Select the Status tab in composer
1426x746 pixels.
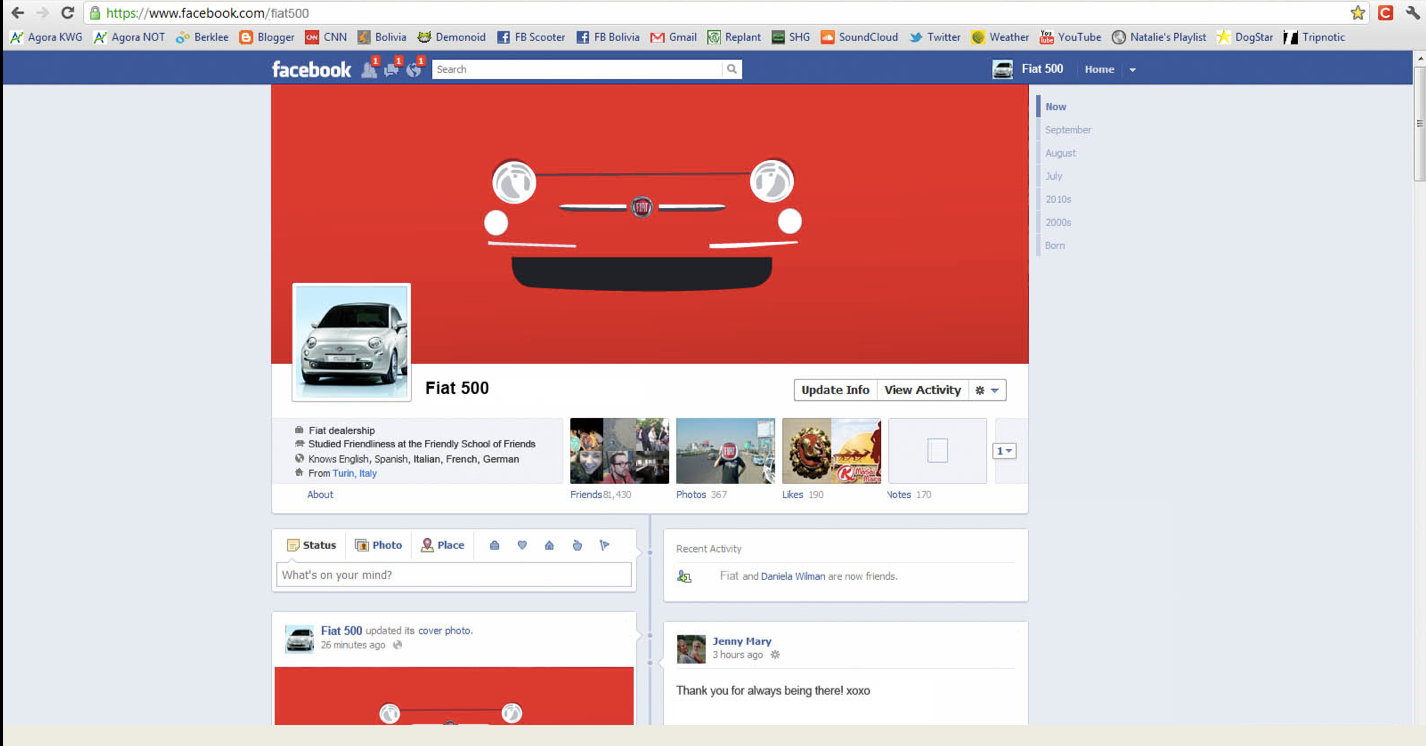[x=311, y=545]
